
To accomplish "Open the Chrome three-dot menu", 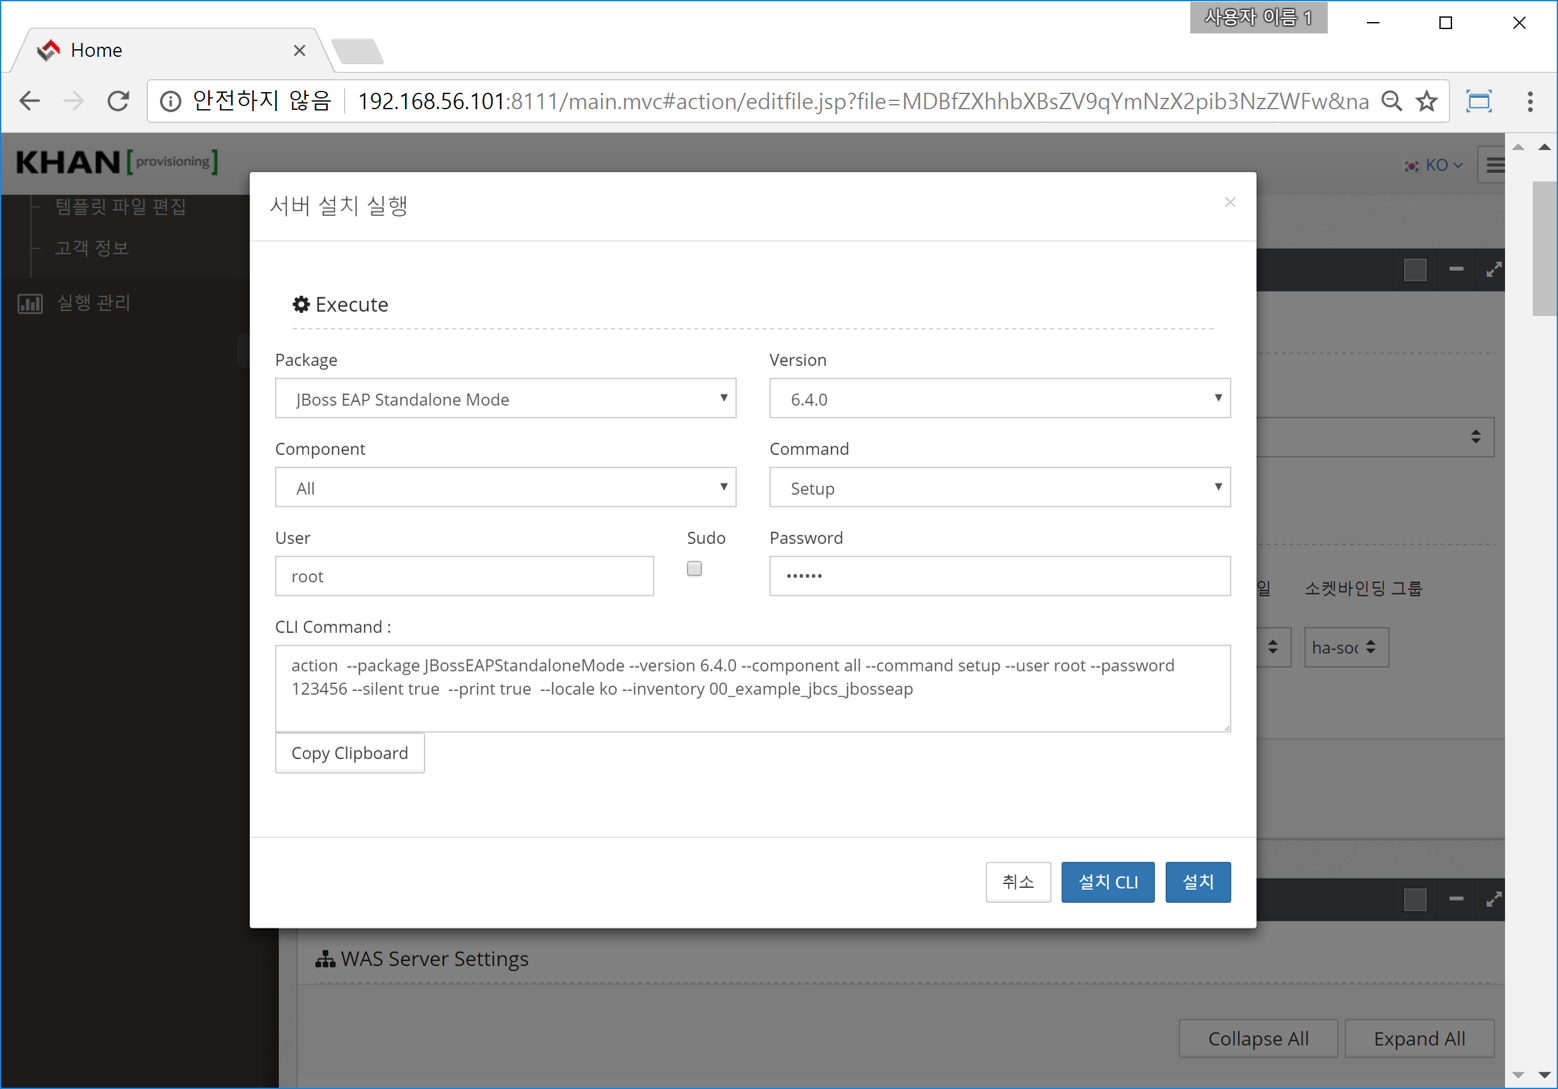I will (x=1529, y=101).
